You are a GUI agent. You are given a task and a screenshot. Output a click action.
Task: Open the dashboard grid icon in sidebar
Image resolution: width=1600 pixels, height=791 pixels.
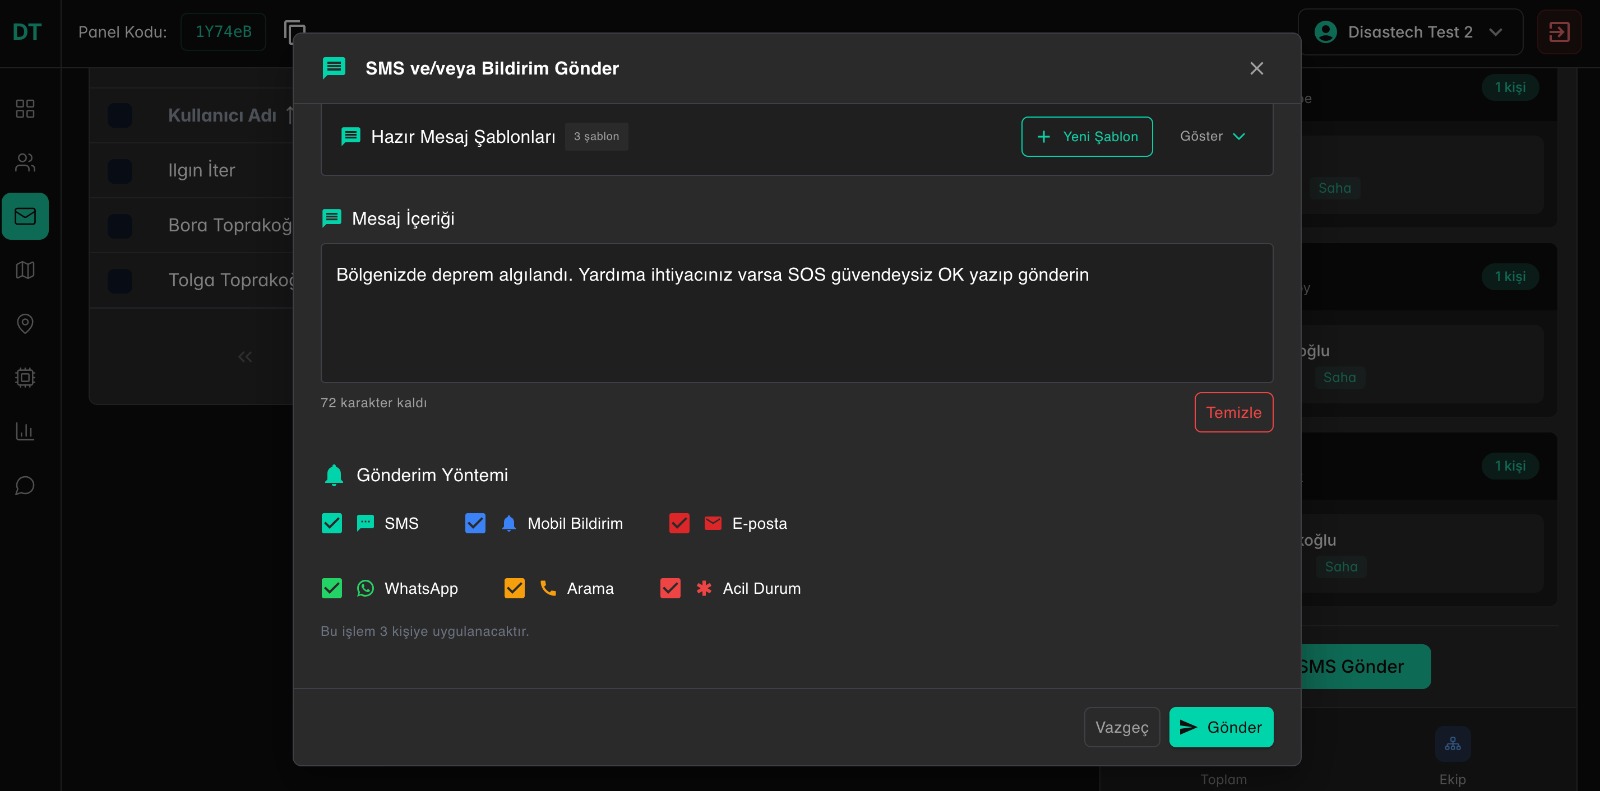pyautogui.click(x=25, y=108)
